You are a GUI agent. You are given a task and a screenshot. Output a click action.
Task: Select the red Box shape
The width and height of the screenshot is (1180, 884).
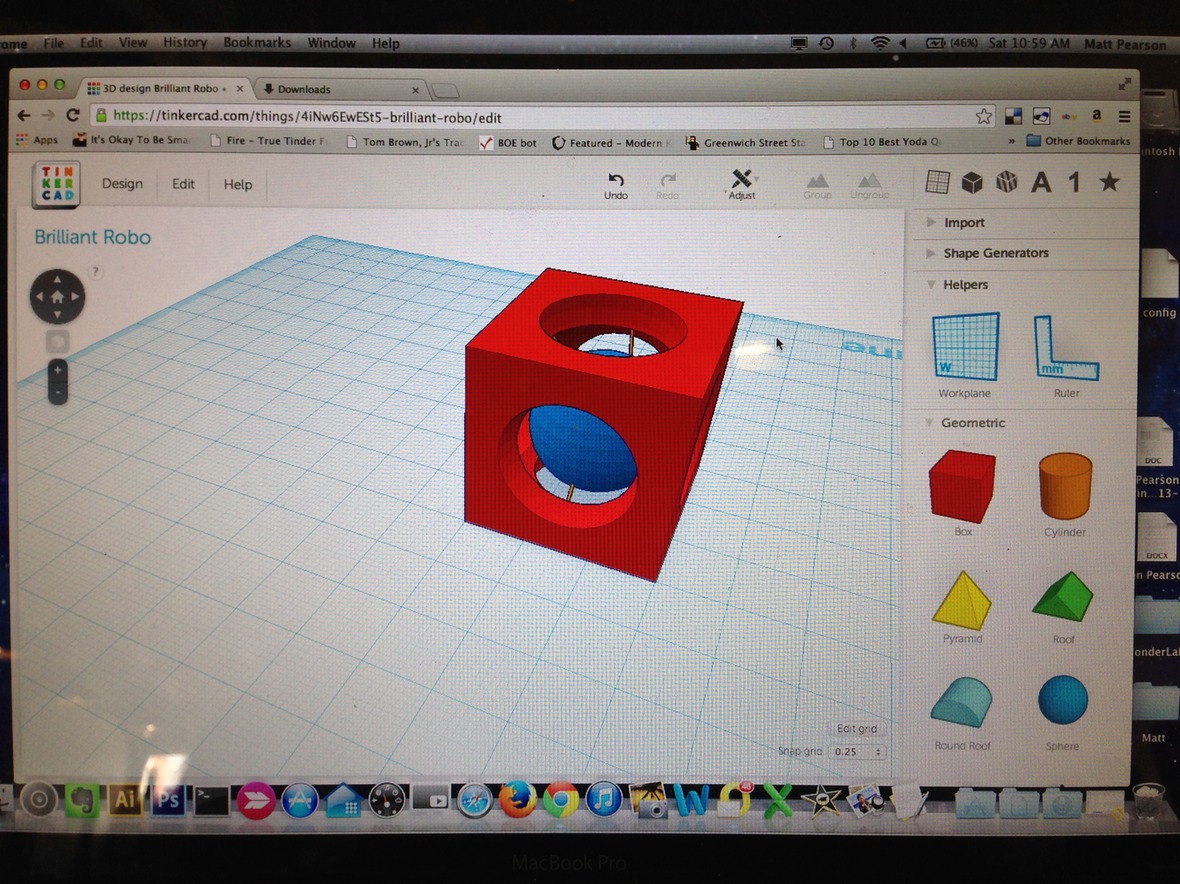pyautogui.click(x=963, y=493)
